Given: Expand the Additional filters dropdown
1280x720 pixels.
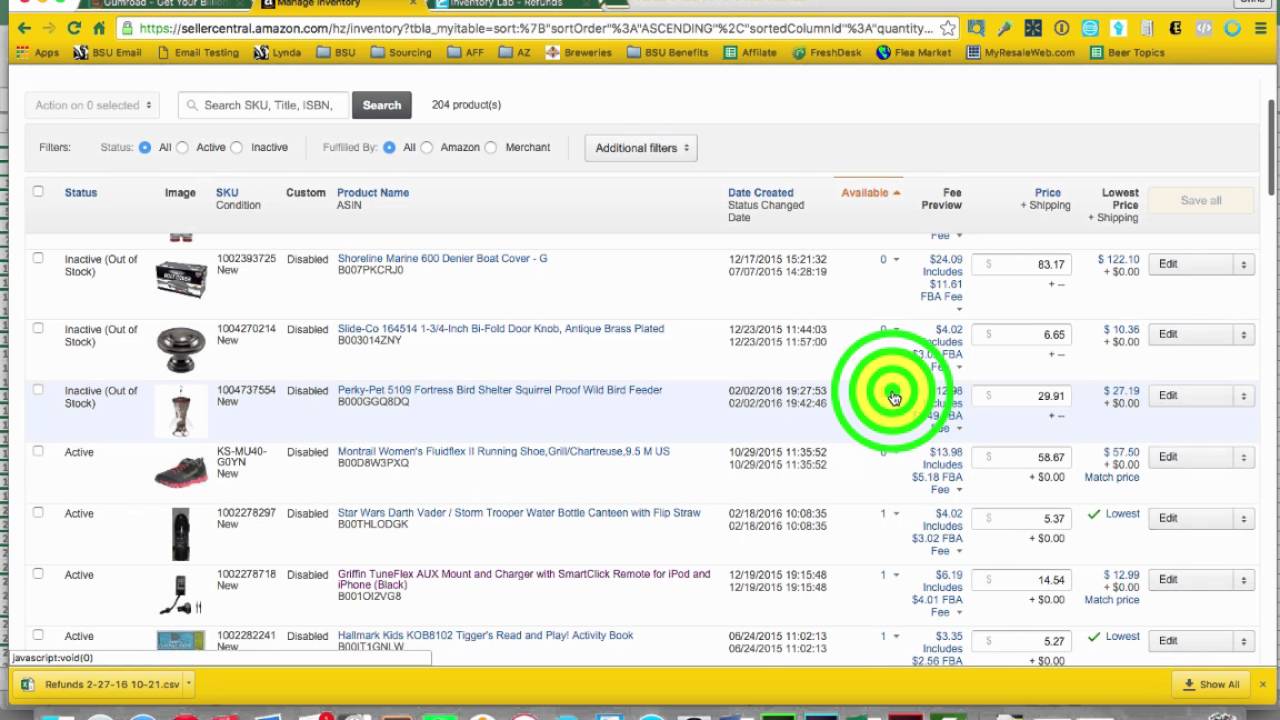Looking at the screenshot, I should point(641,148).
